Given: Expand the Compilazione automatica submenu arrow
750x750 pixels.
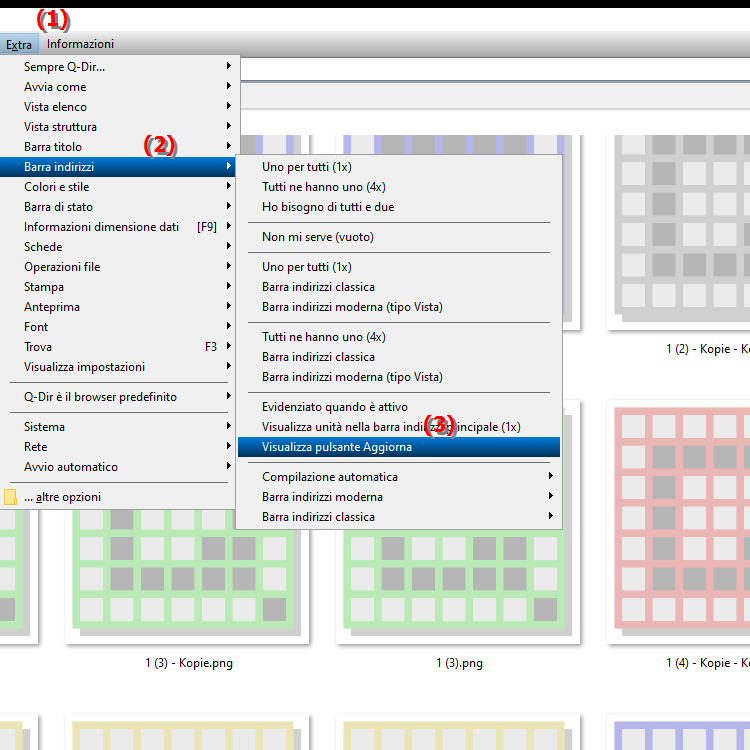Looking at the screenshot, I should pyautogui.click(x=551, y=476).
